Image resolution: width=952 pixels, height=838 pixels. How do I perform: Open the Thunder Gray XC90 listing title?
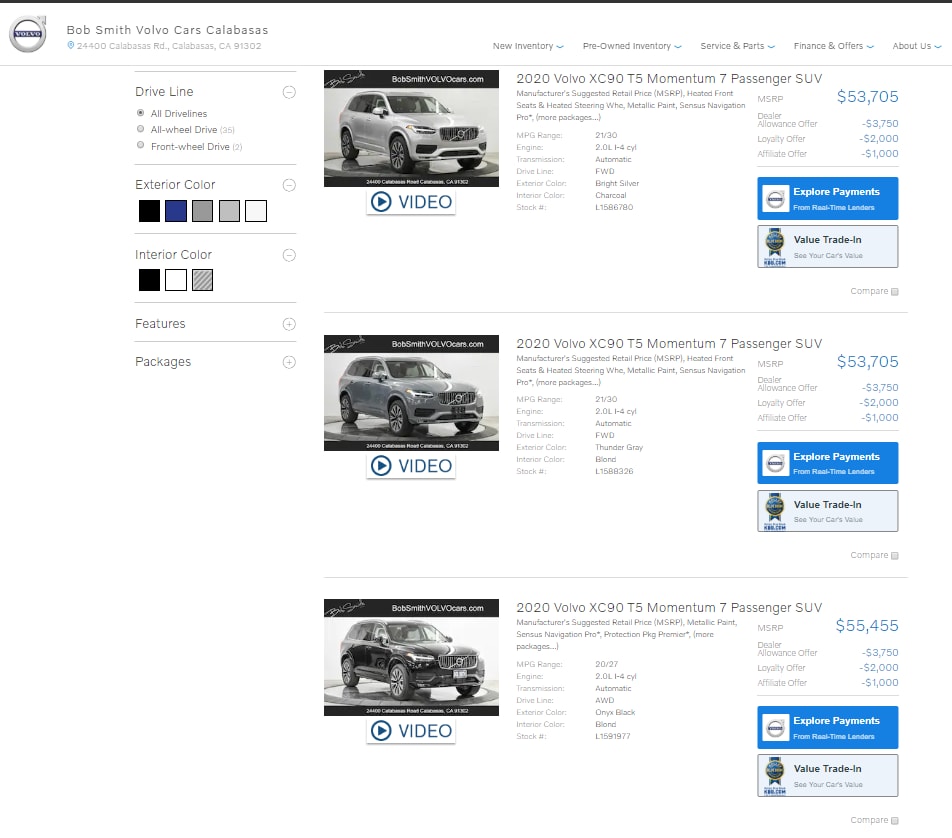669,343
